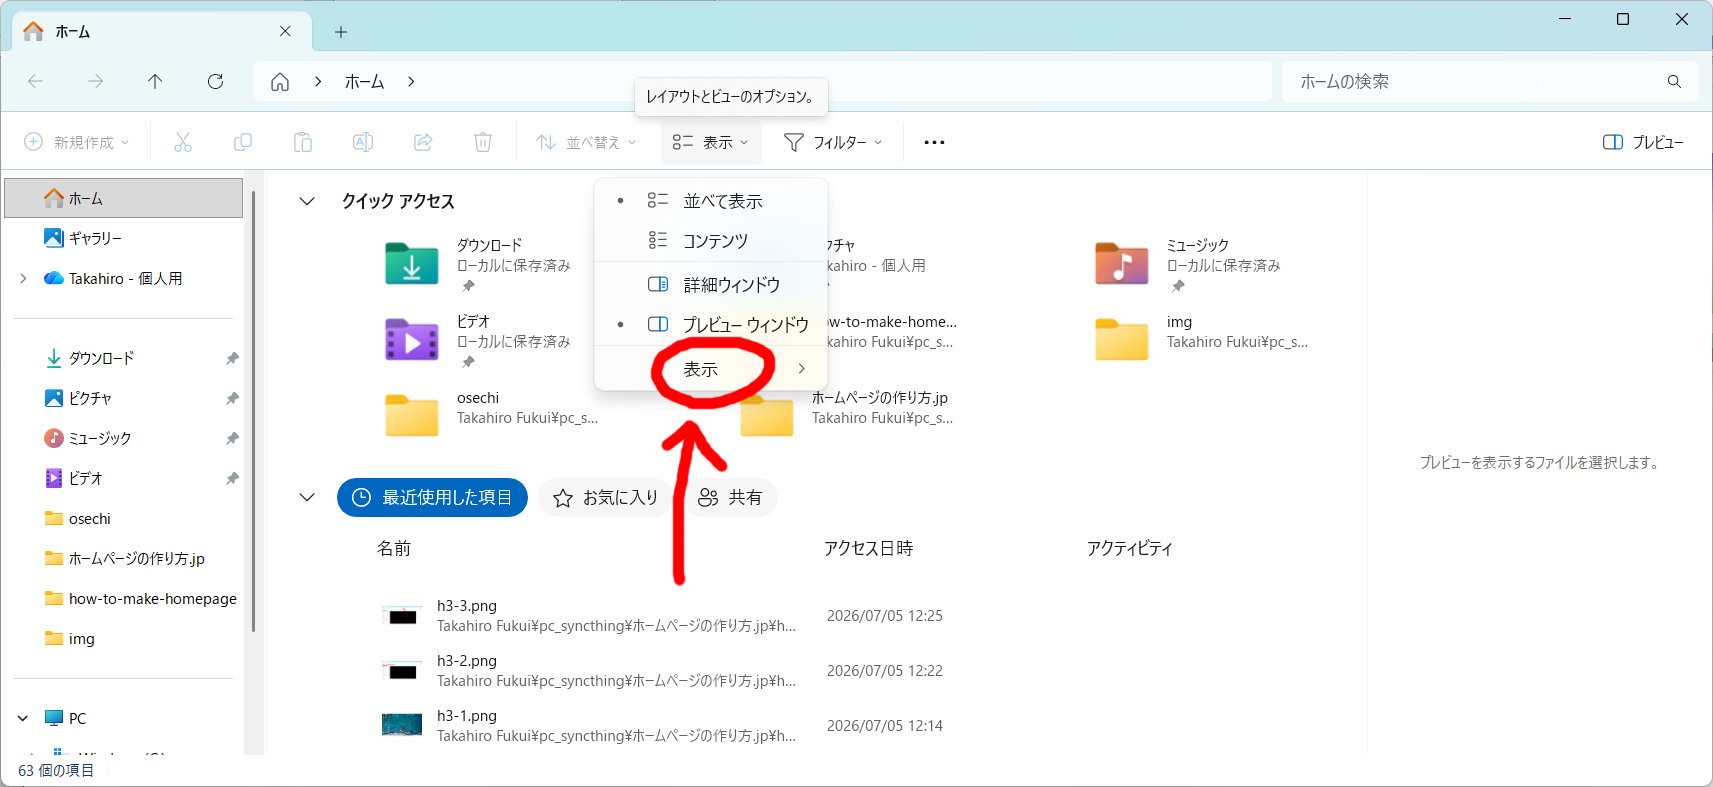Click the Share icon in toolbar
This screenshot has height=787, width=1713.
(423, 142)
